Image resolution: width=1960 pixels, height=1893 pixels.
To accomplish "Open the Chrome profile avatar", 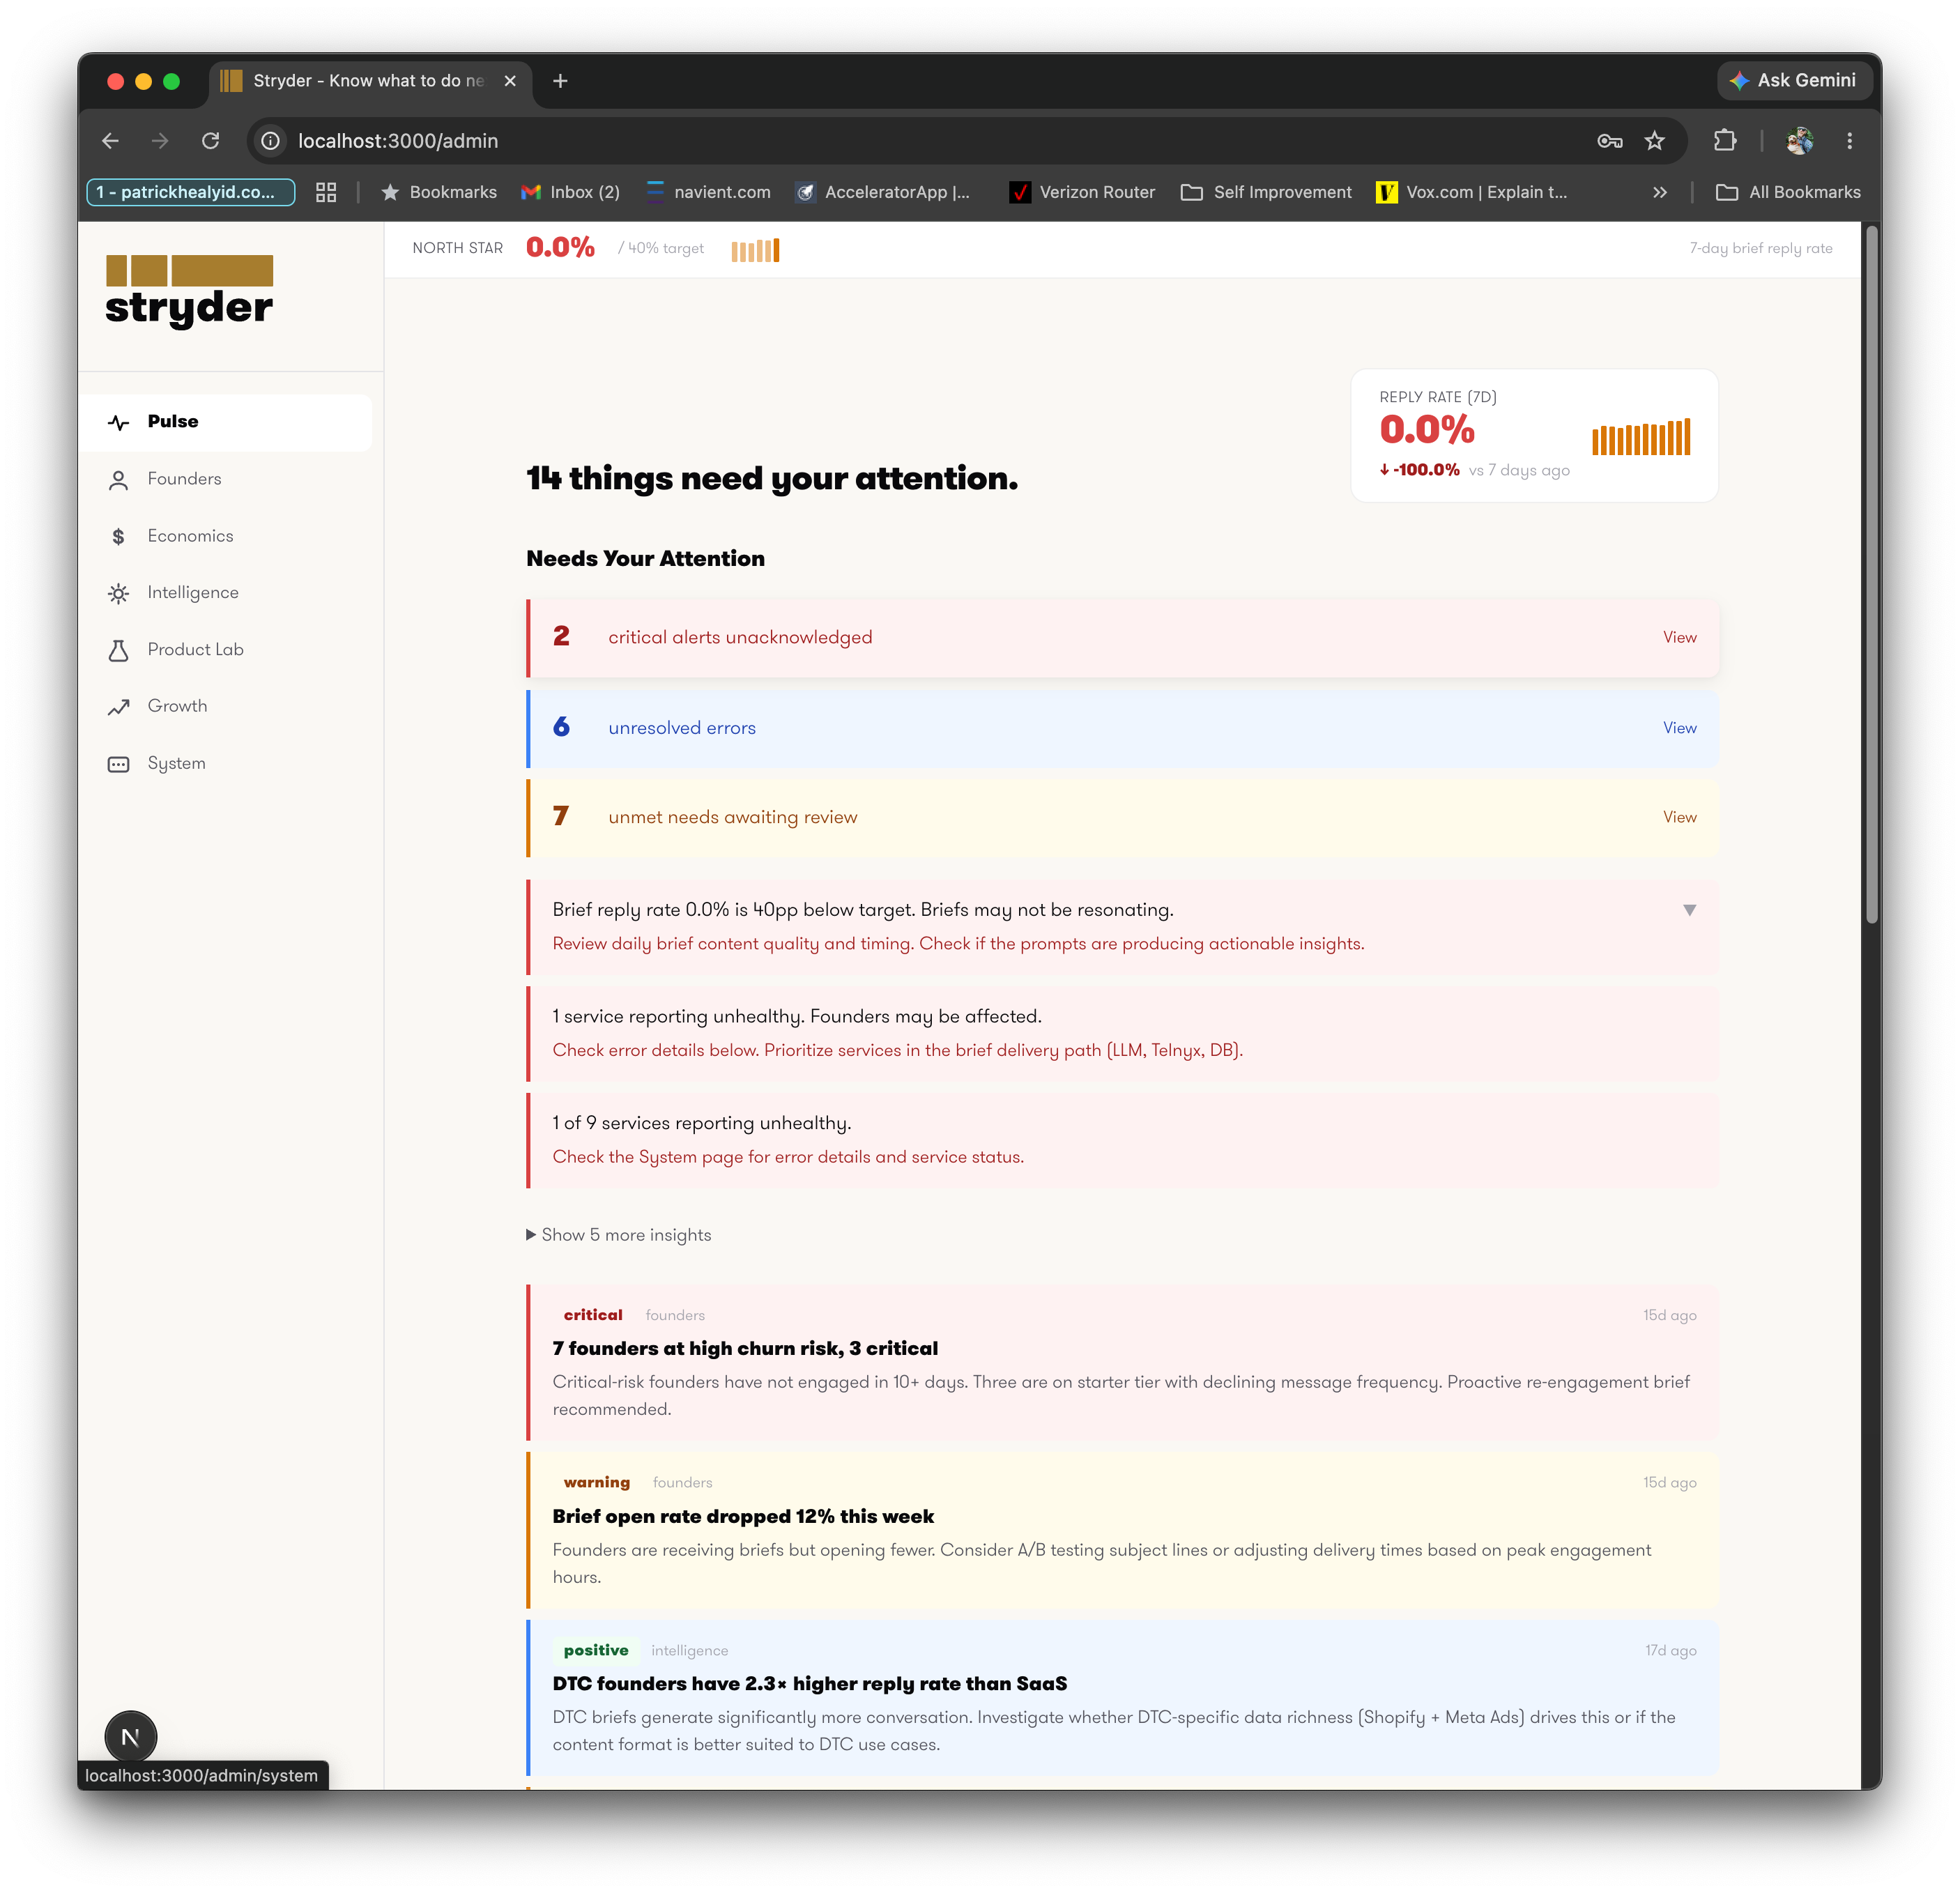I will click(1800, 141).
